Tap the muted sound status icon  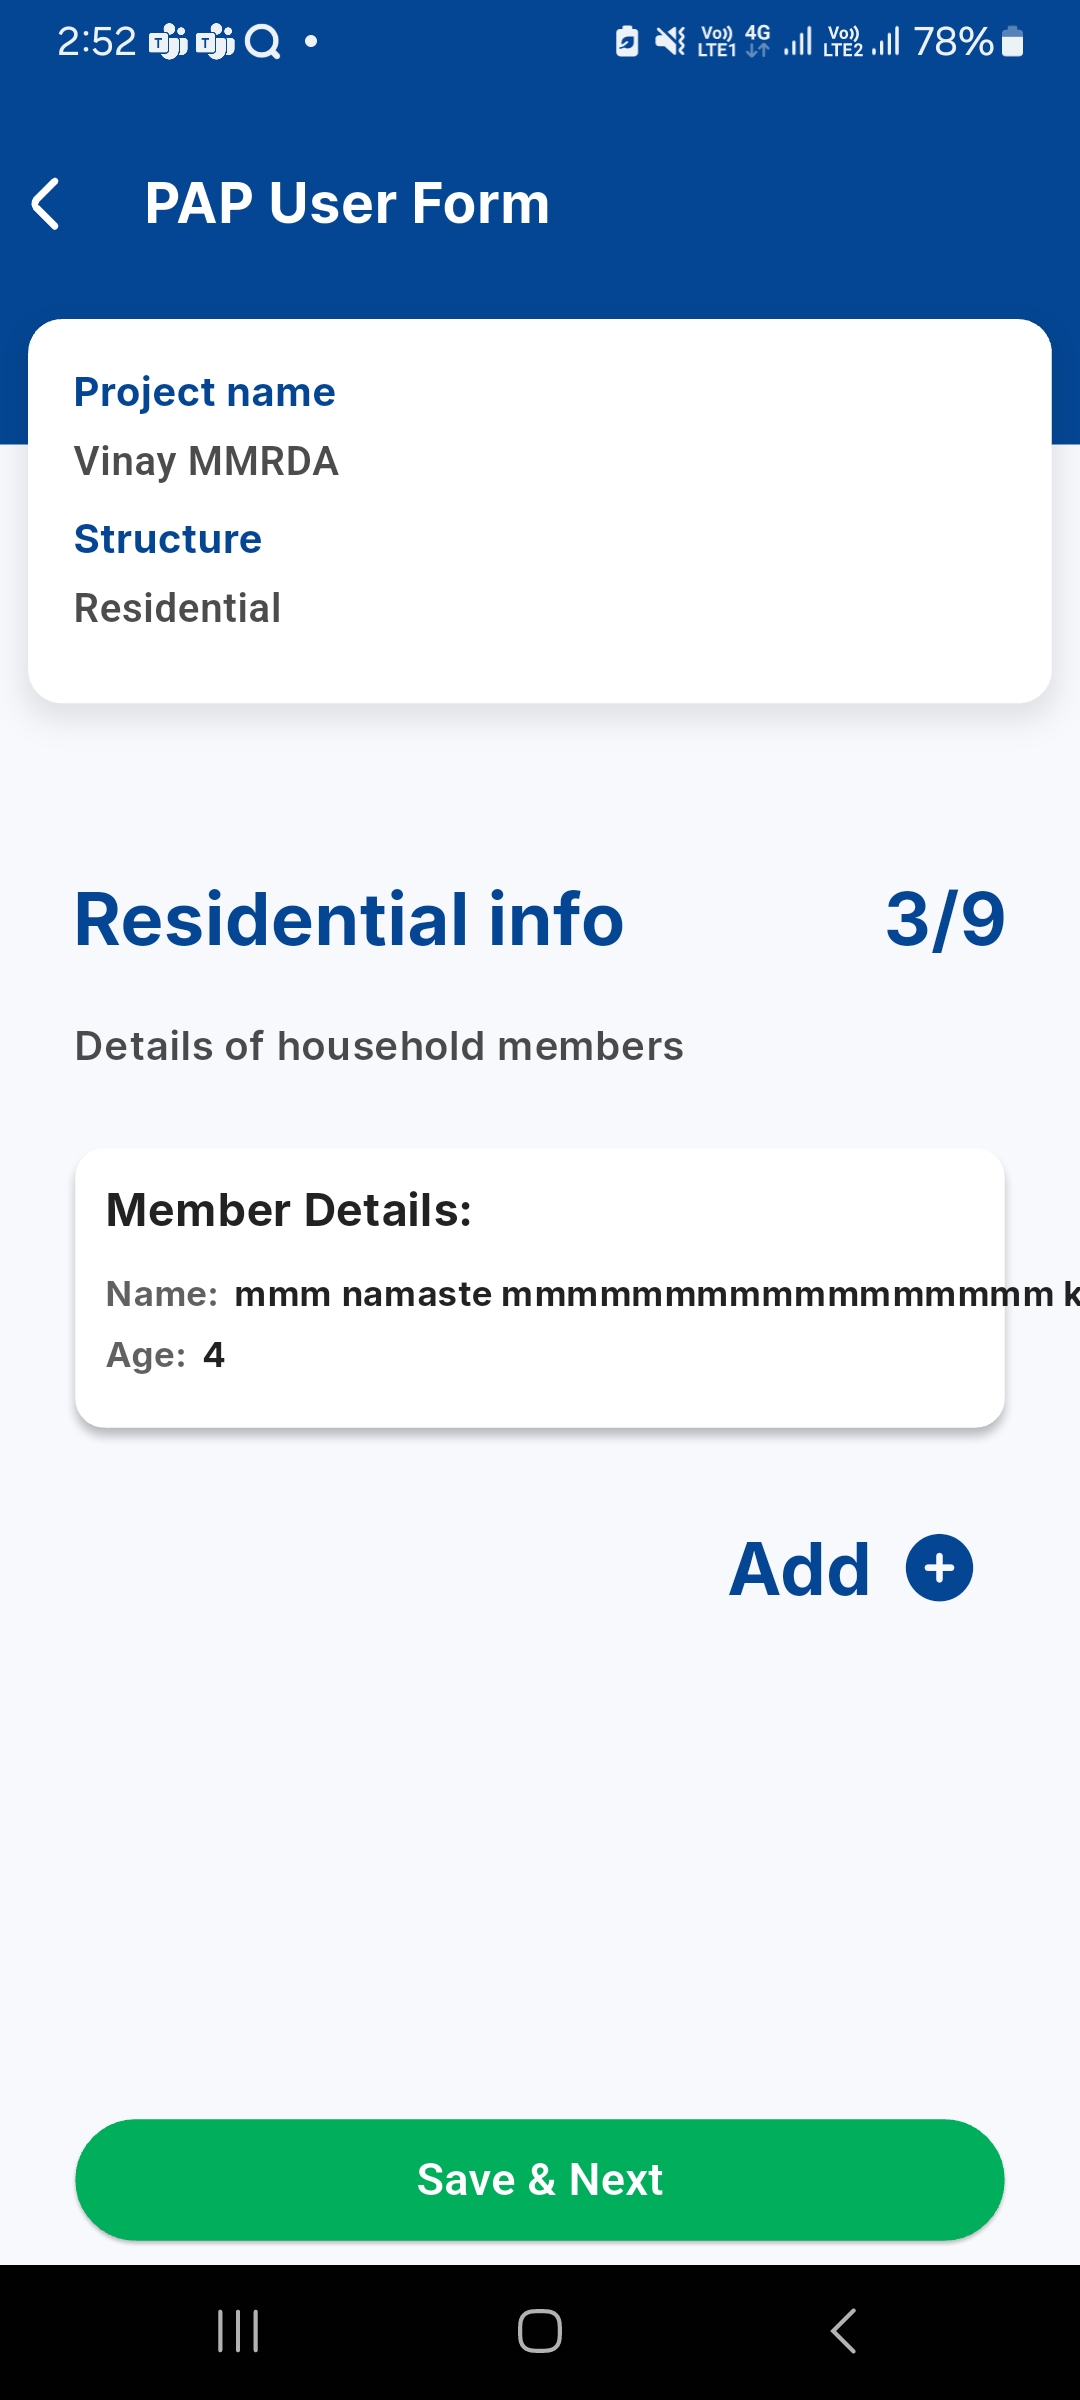pyautogui.click(x=670, y=42)
